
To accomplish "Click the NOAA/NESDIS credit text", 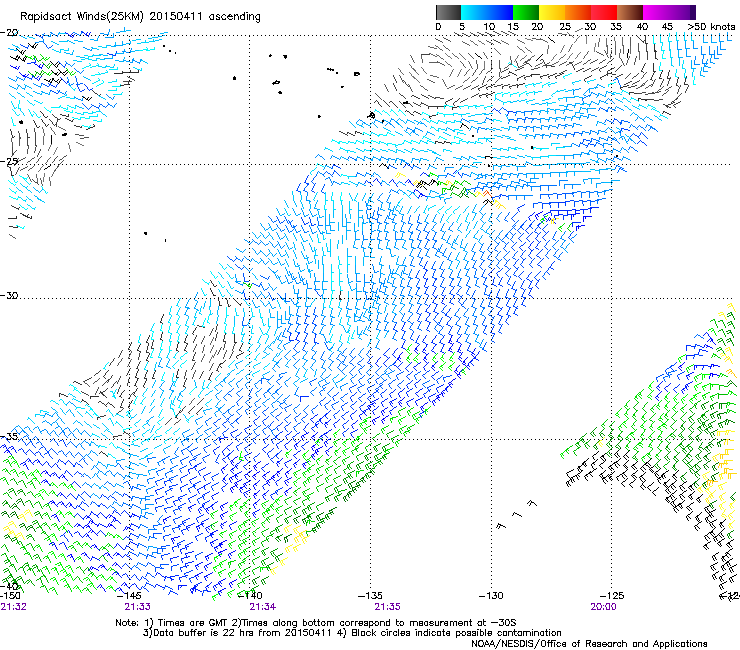I will pos(589,644).
